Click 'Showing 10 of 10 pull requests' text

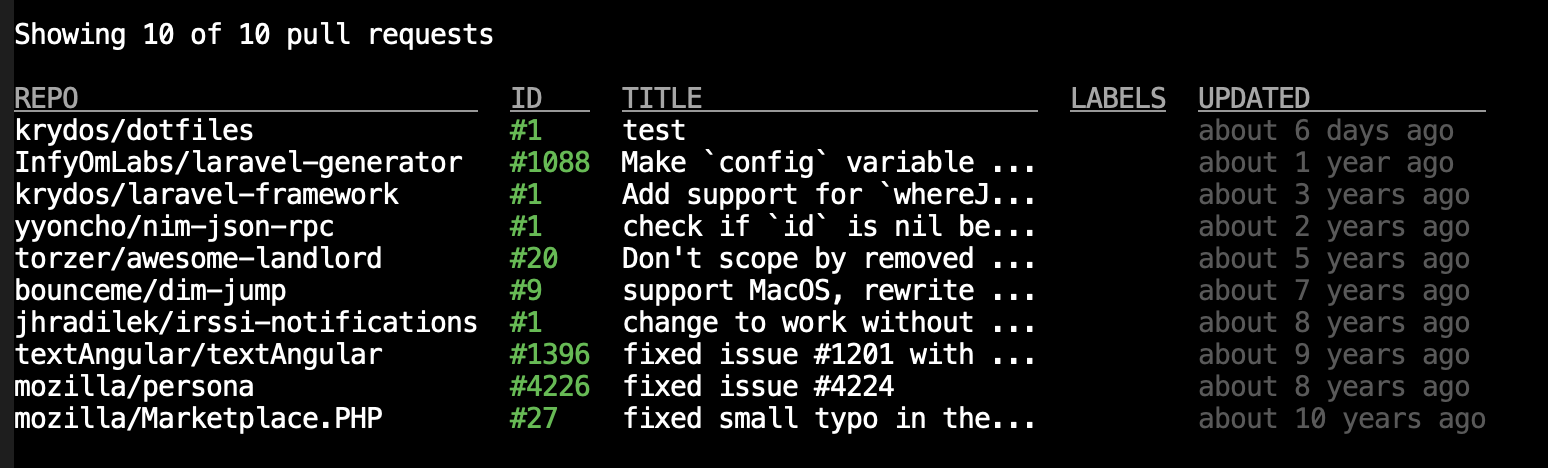pyautogui.click(x=254, y=35)
